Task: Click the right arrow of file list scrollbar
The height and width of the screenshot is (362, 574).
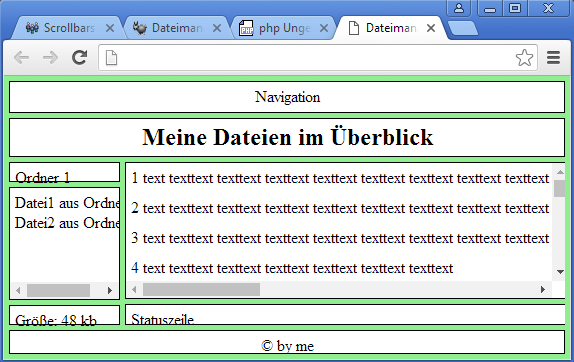Action: [x=109, y=291]
